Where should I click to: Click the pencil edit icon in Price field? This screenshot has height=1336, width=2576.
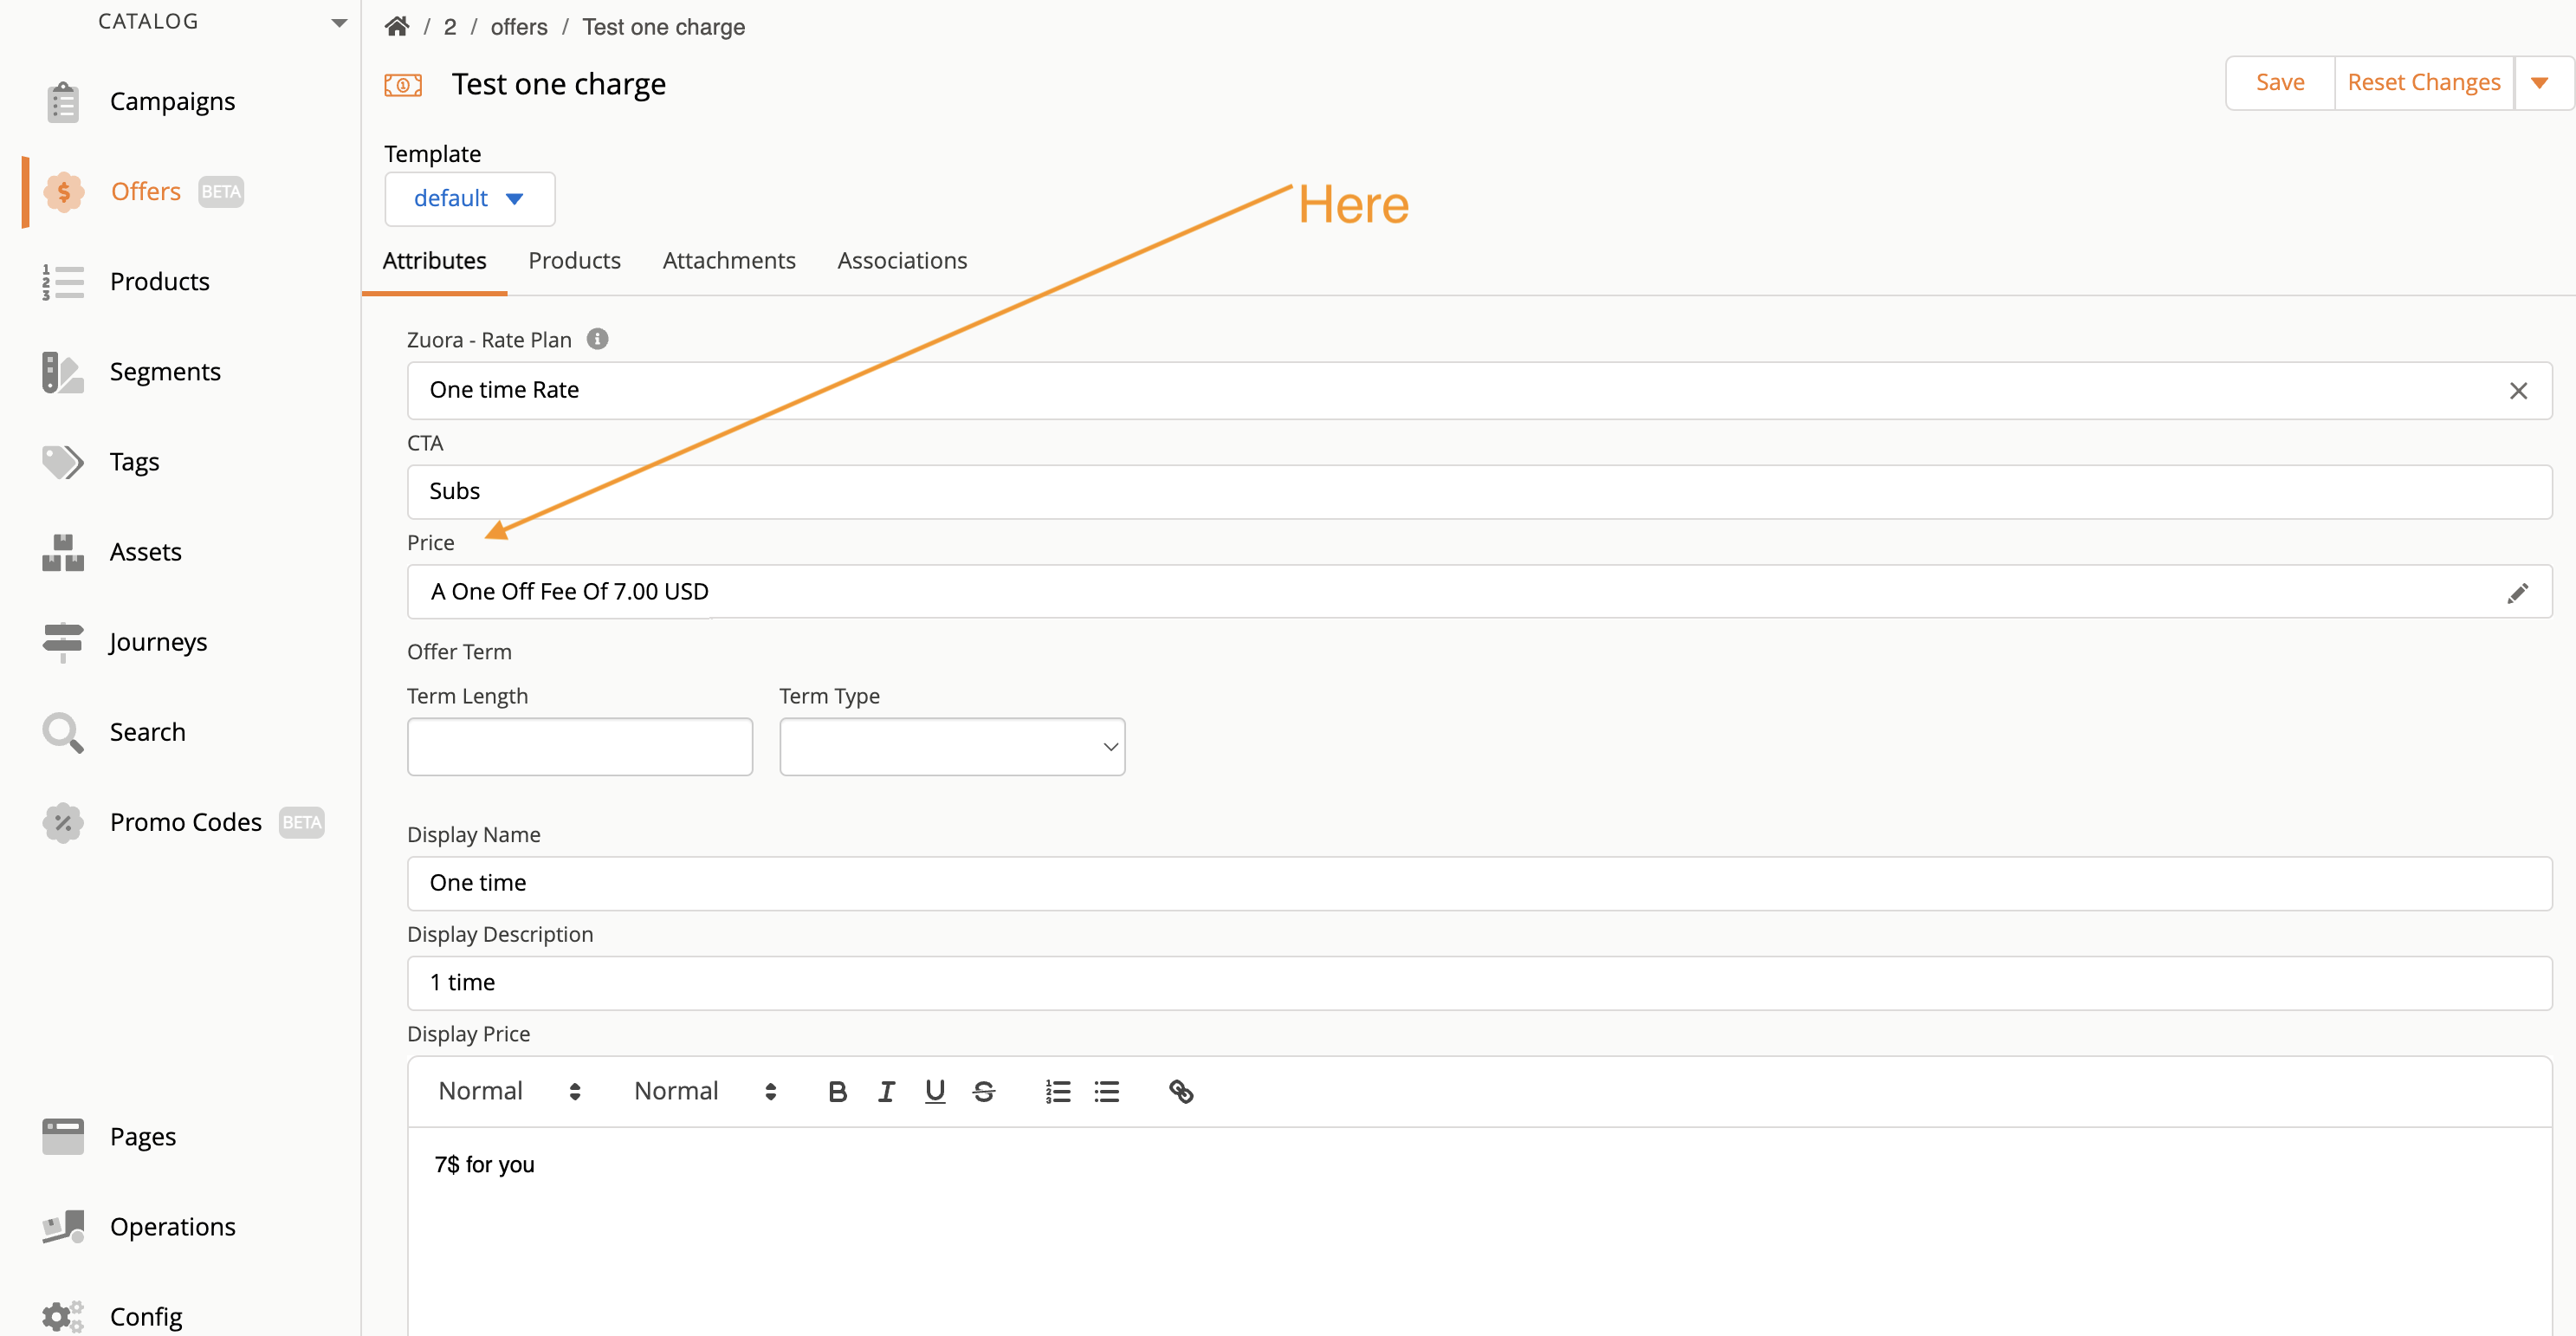click(2517, 593)
